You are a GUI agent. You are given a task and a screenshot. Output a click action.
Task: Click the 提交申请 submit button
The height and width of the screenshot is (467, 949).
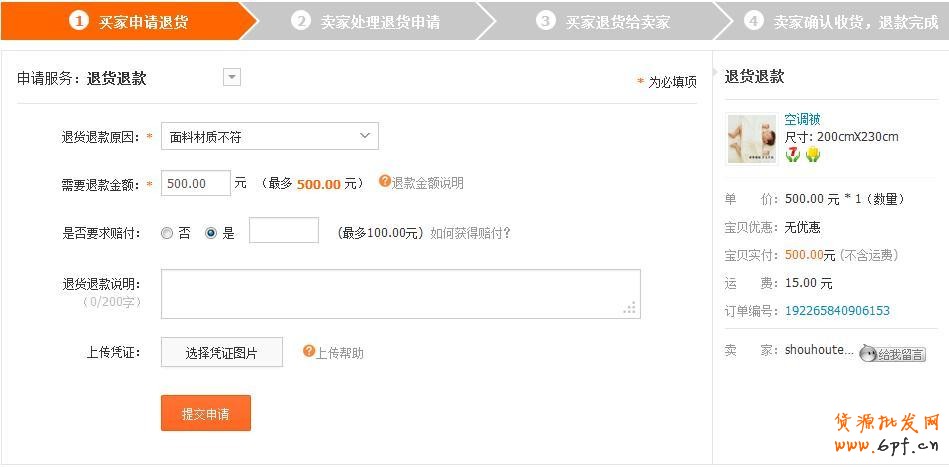click(x=205, y=413)
